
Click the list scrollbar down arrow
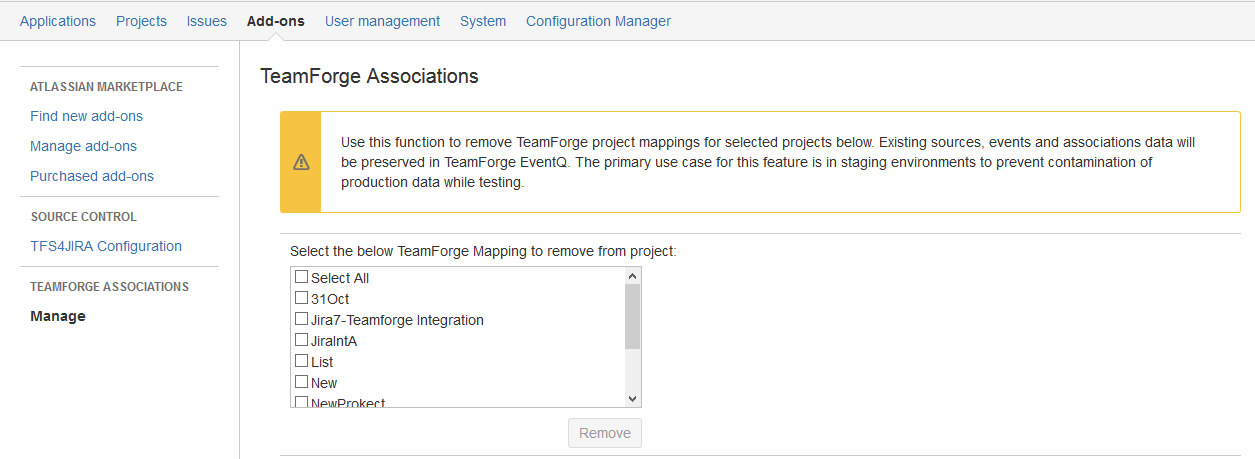[632, 398]
